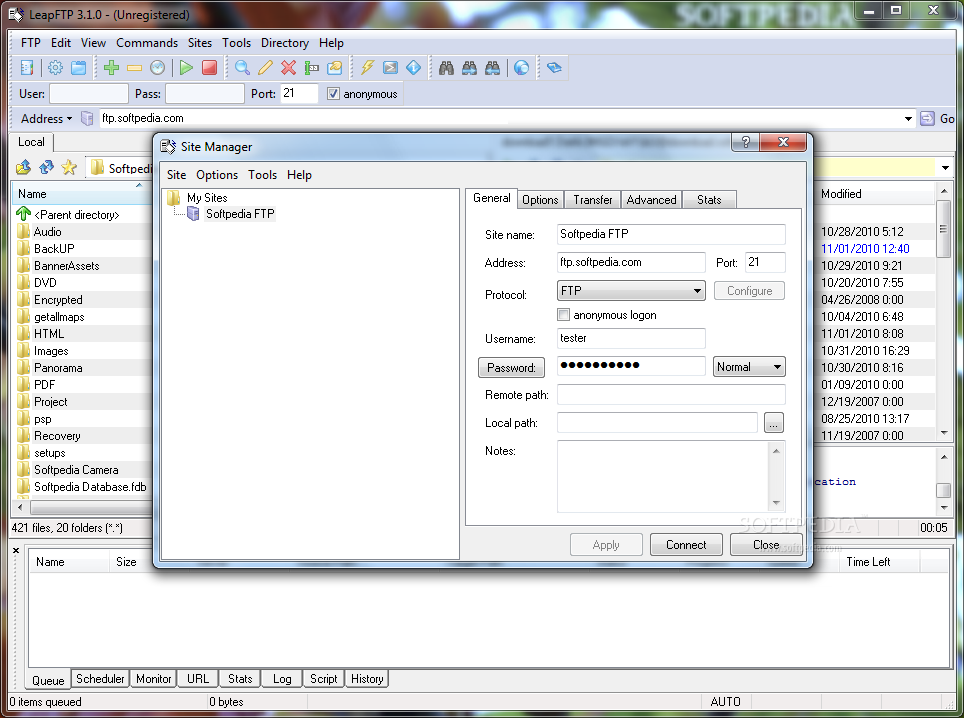
Task: Click the second binoculars find-next icon
Action: [469, 68]
